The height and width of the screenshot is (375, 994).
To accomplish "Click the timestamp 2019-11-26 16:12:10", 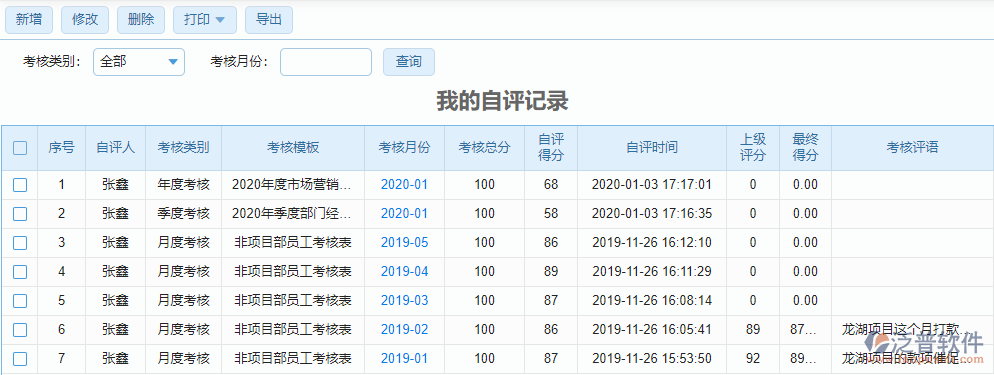I will pos(652,243).
